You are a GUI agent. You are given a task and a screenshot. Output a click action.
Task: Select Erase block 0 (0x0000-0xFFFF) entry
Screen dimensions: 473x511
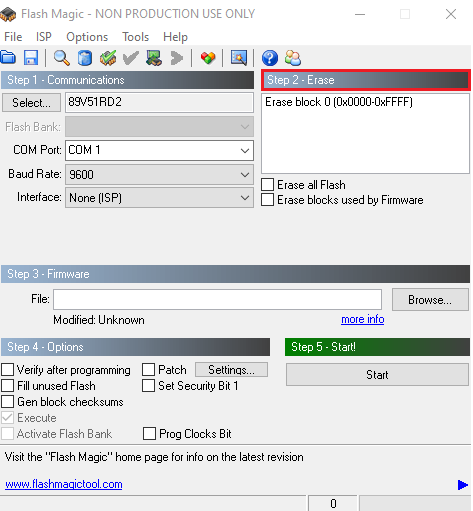339,102
